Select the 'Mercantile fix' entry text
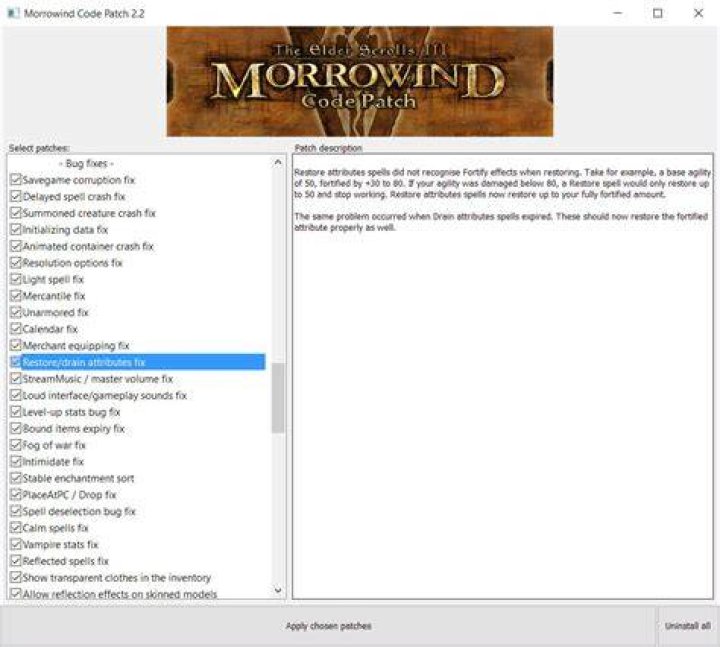This screenshot has width=720, height=647. (54, 296)
